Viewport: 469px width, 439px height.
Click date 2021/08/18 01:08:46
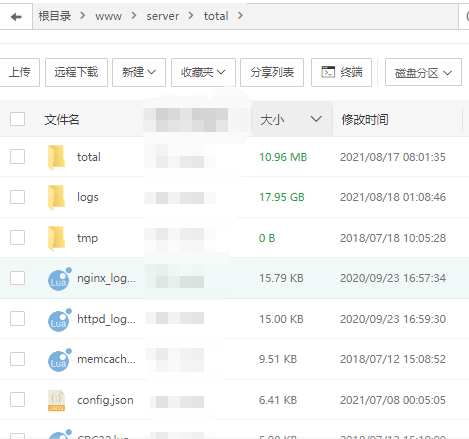point(393,197)
